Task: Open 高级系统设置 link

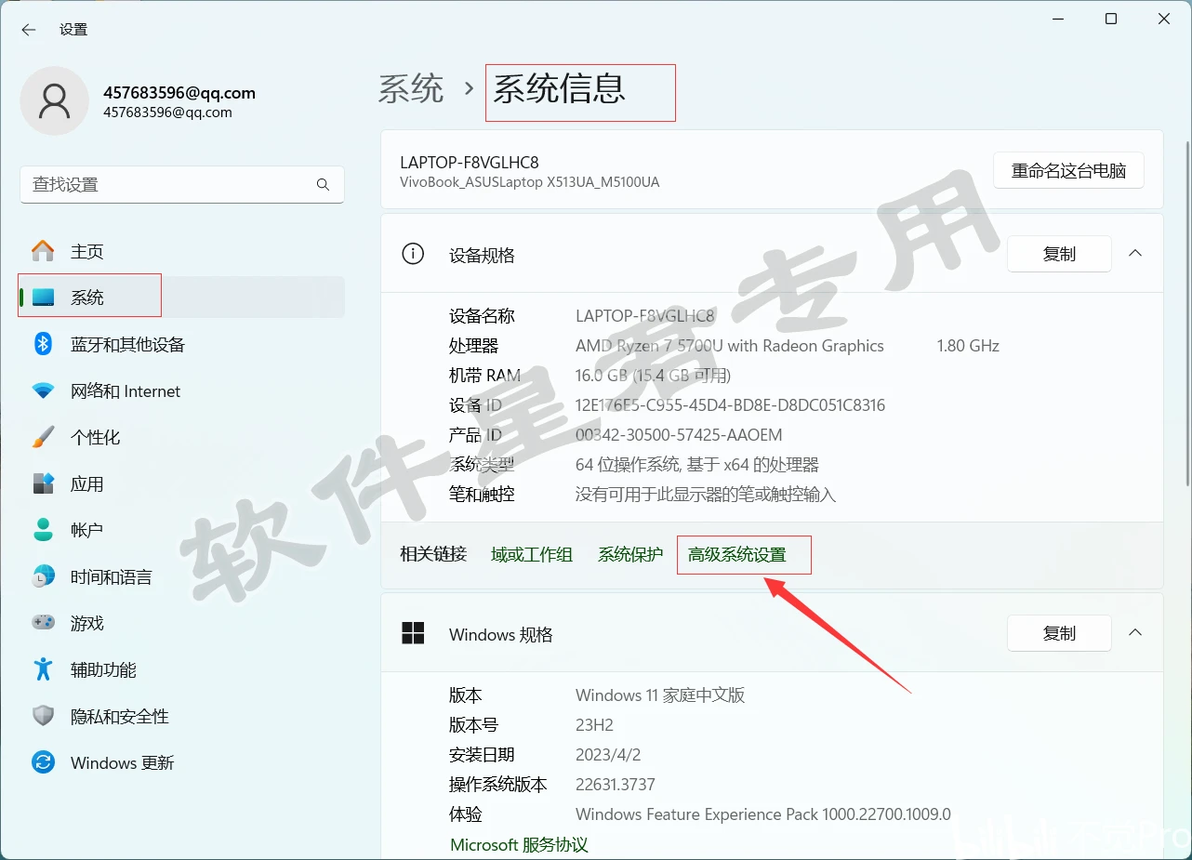Action: click(x=737, y=554)
